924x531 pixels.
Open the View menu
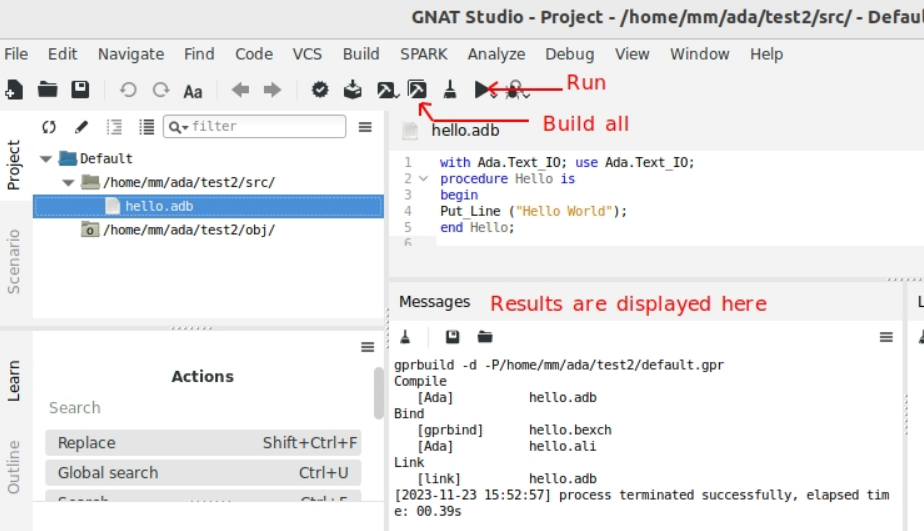632,54
